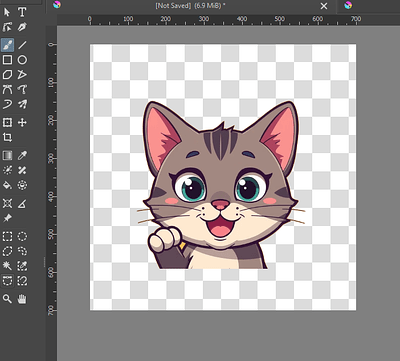Choose the Rectangular Selection tool
The image size is (400, 361).
7,236
